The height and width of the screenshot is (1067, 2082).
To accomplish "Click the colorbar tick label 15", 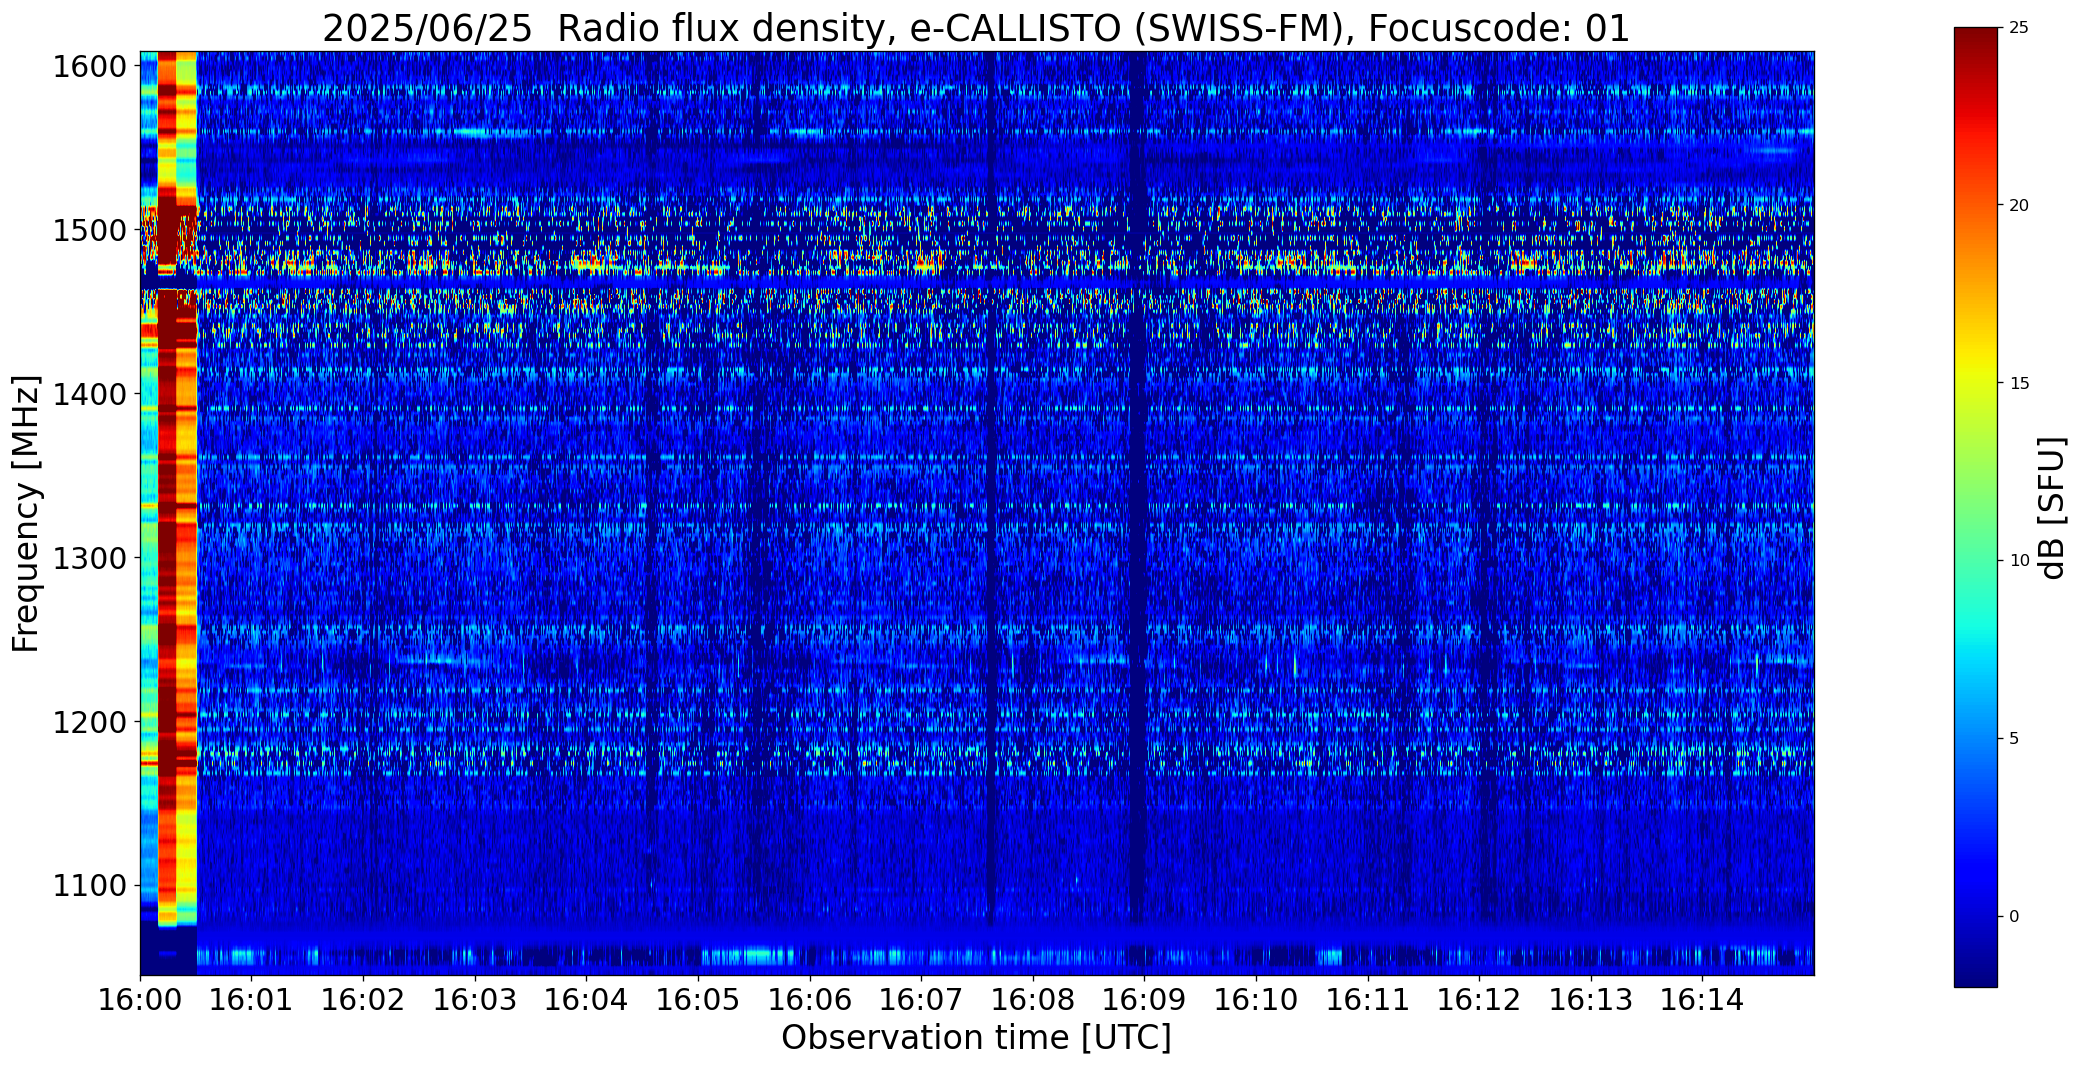I will (x=2019, y=384).
